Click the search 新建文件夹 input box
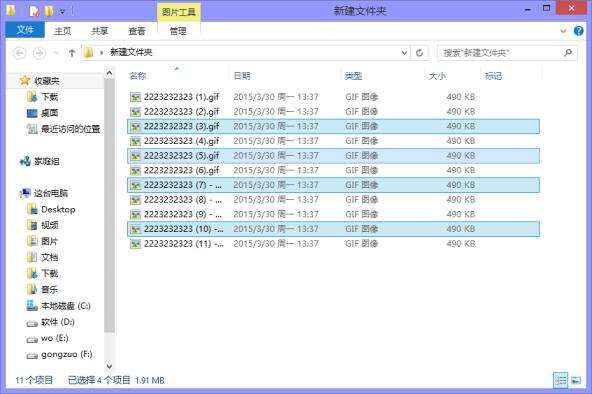 click(x=500, y=53)
